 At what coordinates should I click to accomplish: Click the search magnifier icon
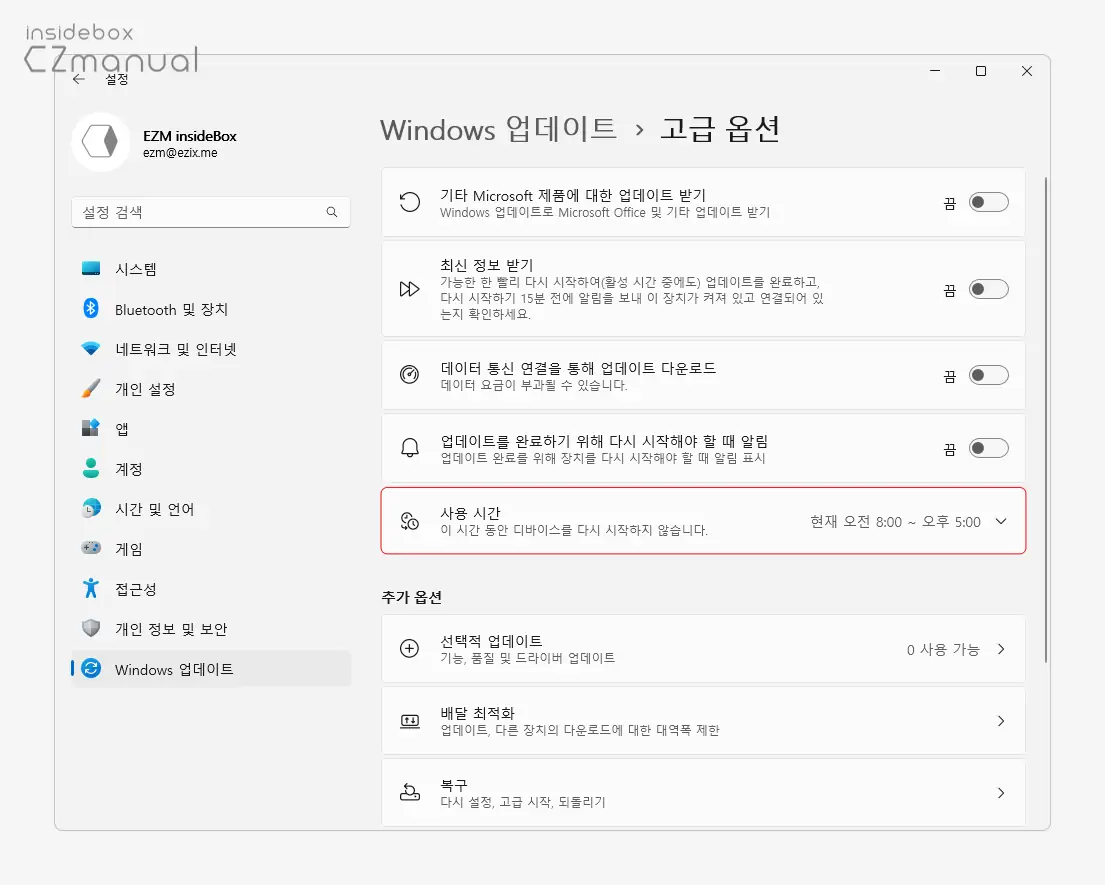(332, 212)
